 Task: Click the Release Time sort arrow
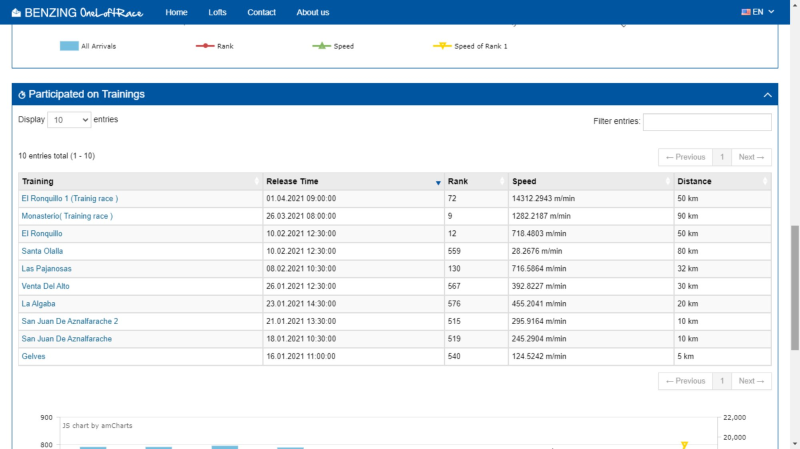[x=438, y=182]
